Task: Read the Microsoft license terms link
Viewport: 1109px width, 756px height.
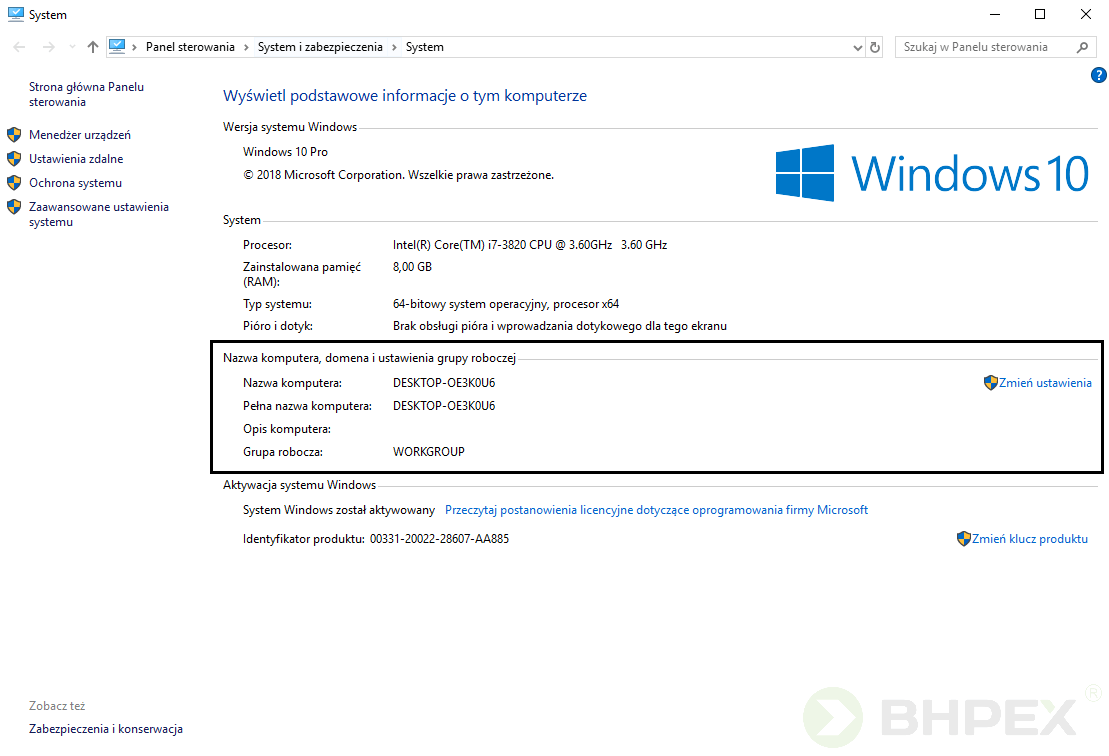Action: point(656,510)
